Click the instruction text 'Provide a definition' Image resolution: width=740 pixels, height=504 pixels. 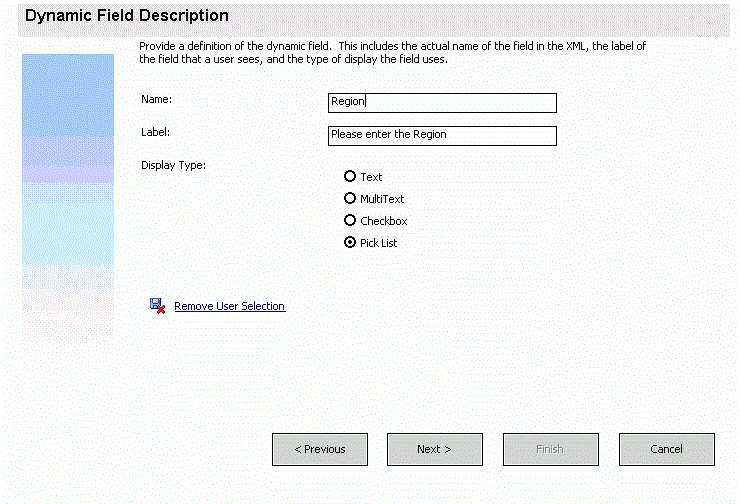click(392, 52)
